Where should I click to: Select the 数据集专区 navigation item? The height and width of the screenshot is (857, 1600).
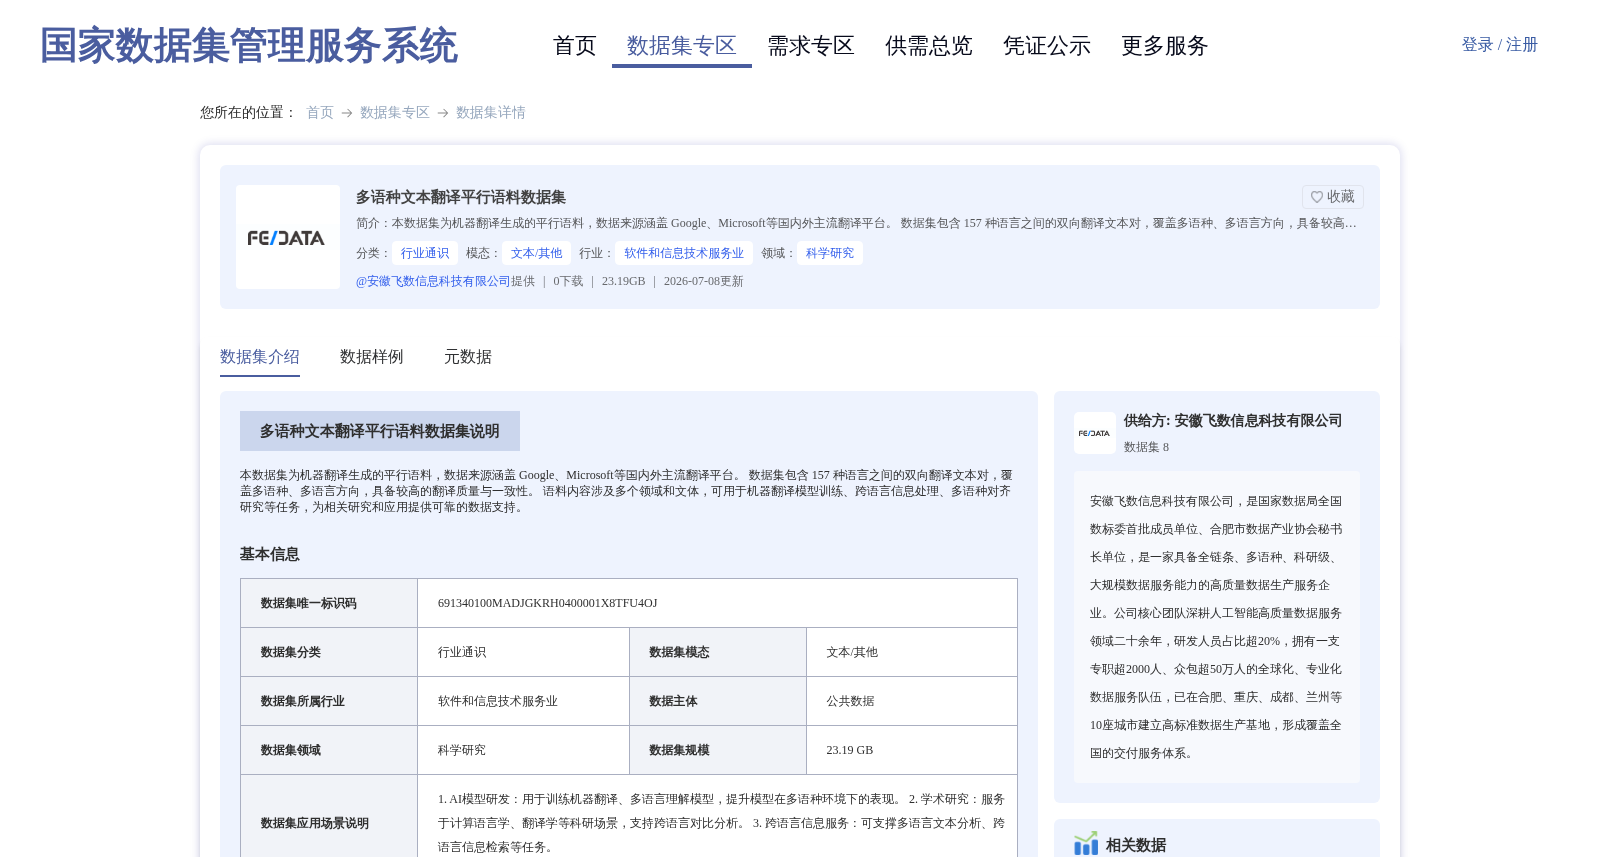[x=682, y=46]
